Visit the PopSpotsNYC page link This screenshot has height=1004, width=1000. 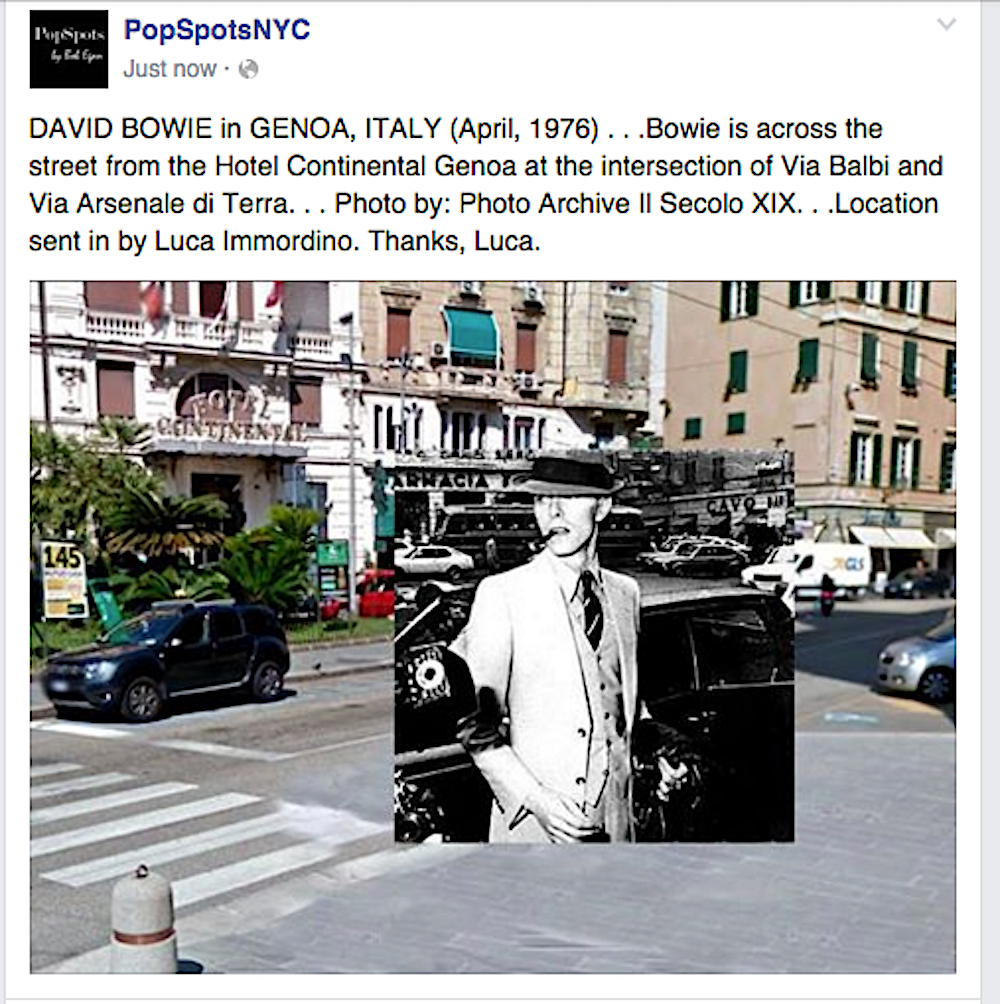click(x=216, y=30)
